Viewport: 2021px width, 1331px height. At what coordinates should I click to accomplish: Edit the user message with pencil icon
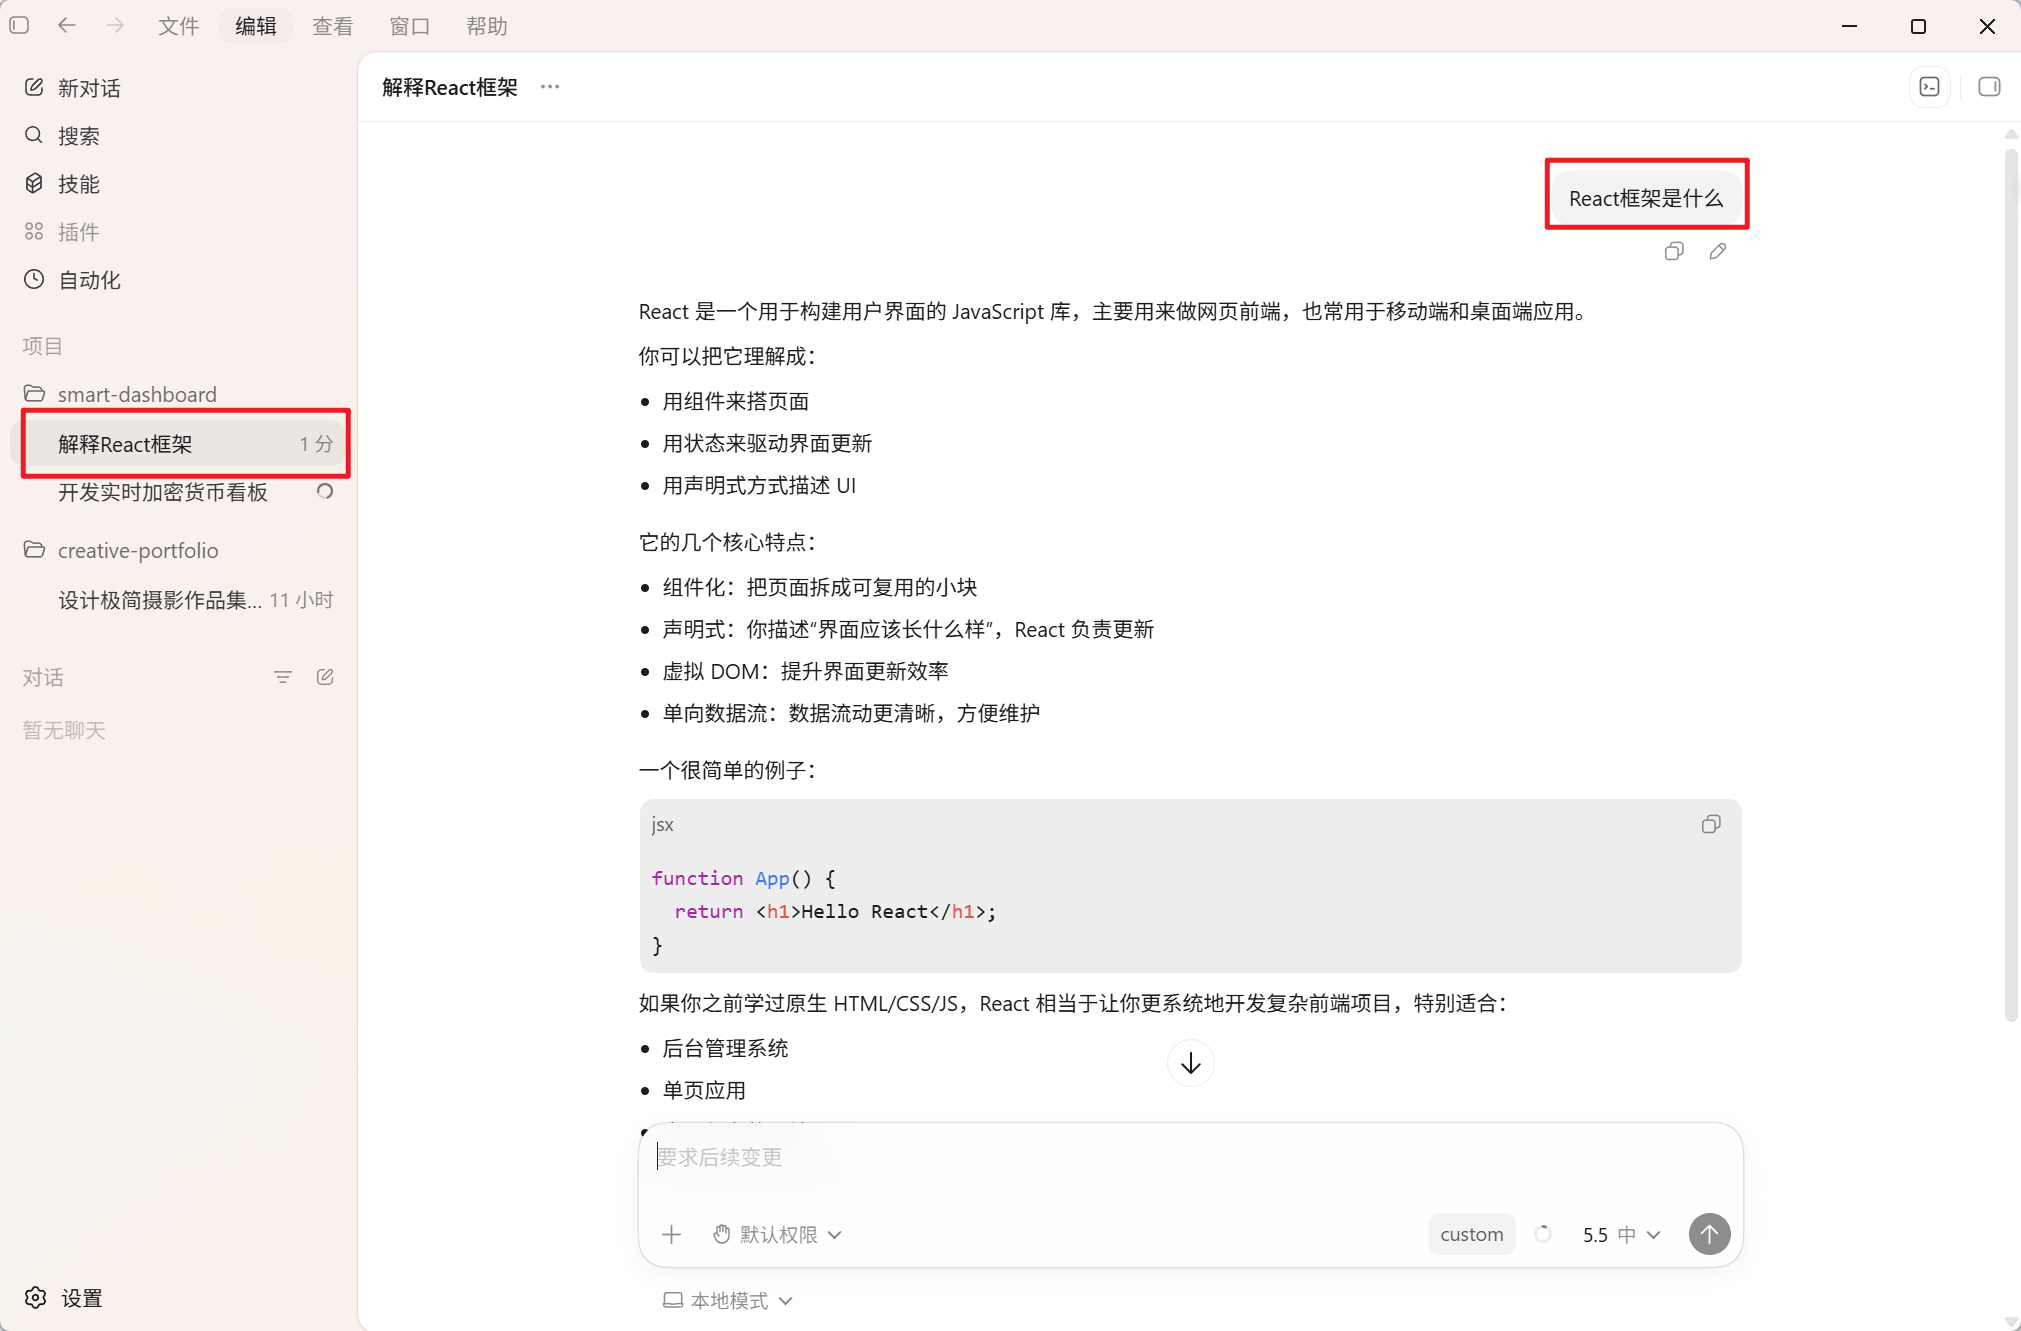[1718, 251]
